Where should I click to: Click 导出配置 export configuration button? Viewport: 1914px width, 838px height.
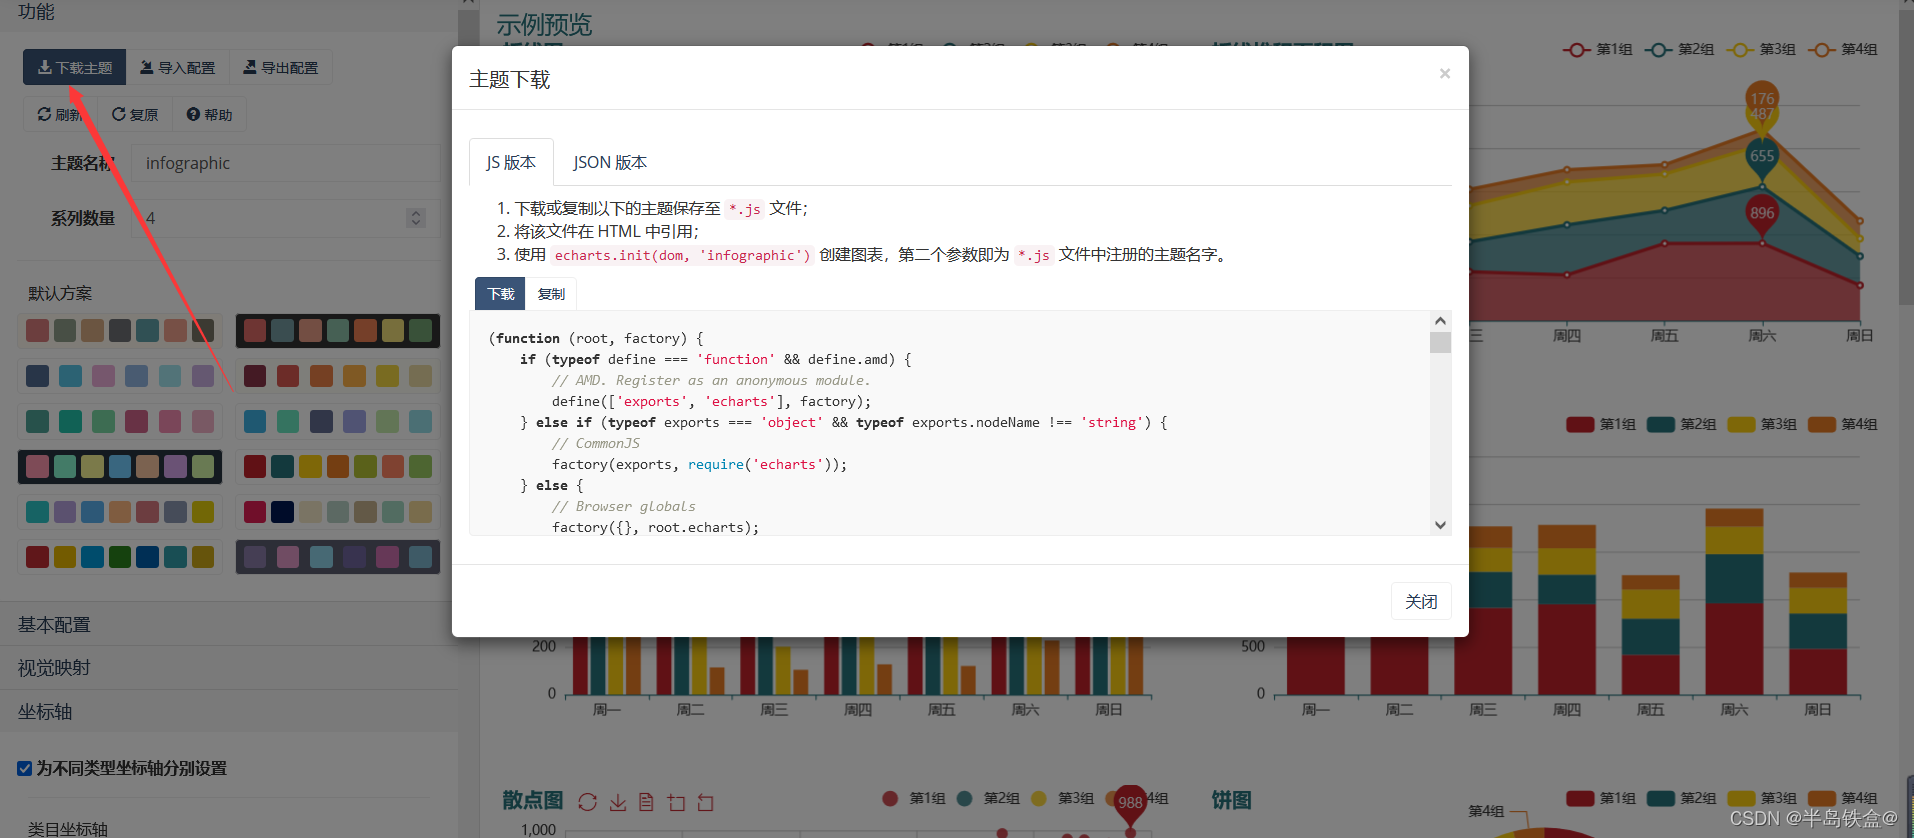281,68
